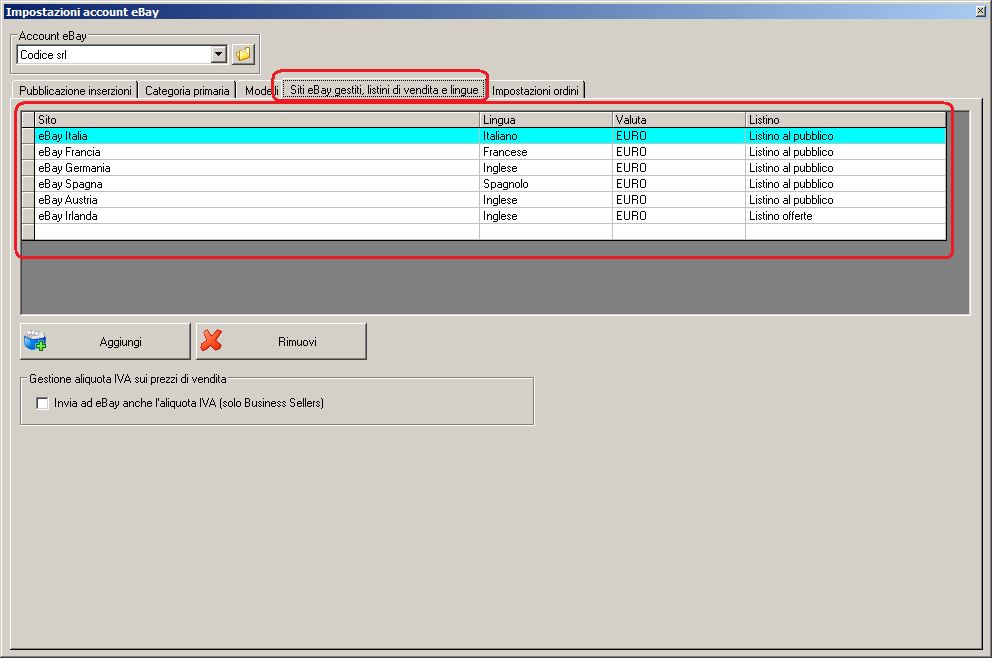The image size is (992, 658).
Task: Sort by the Sito column header
Action: click(257, 120)
